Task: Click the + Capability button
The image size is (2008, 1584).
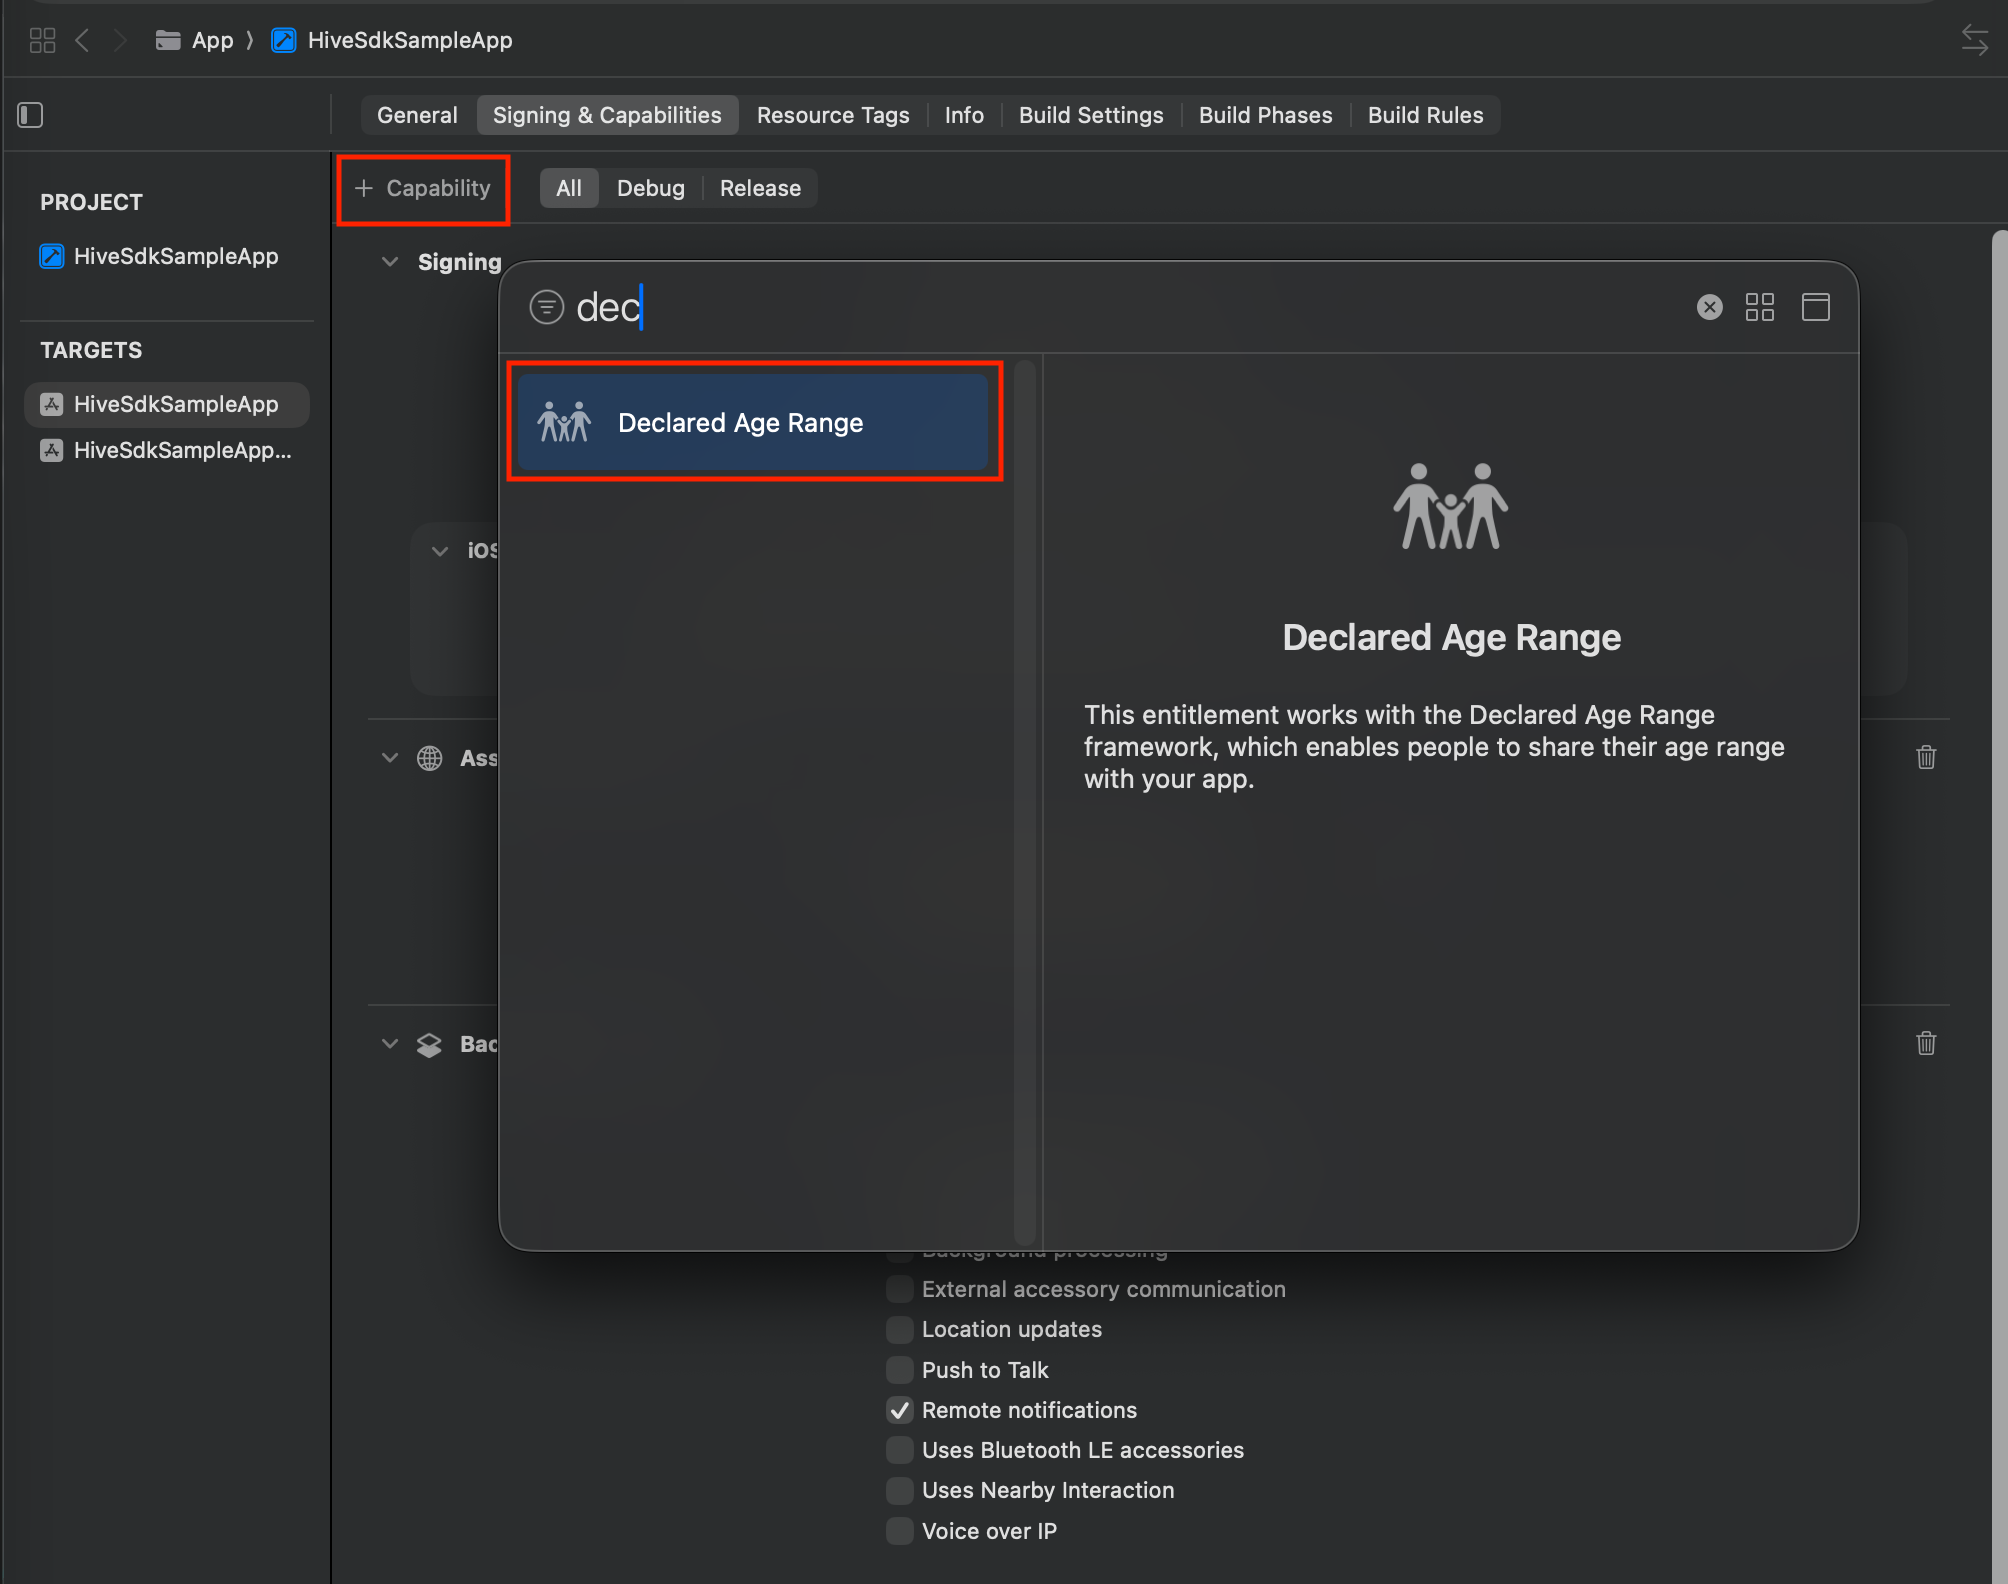Action: click(x=423, y=188)
